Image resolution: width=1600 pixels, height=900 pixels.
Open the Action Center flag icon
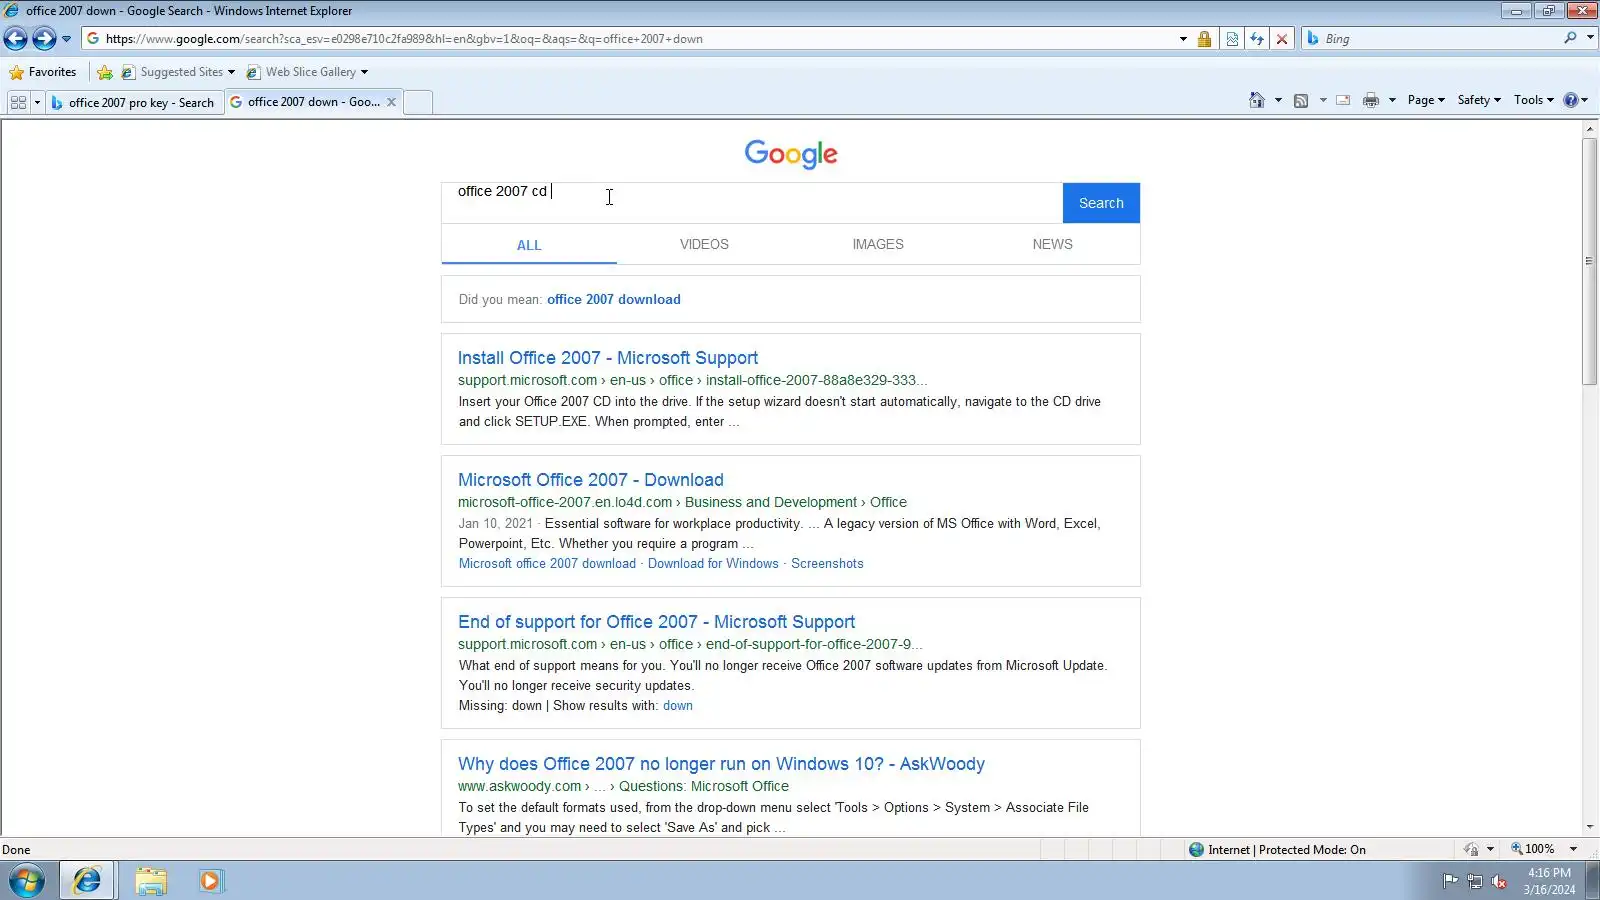click(x=1450, y=881)
